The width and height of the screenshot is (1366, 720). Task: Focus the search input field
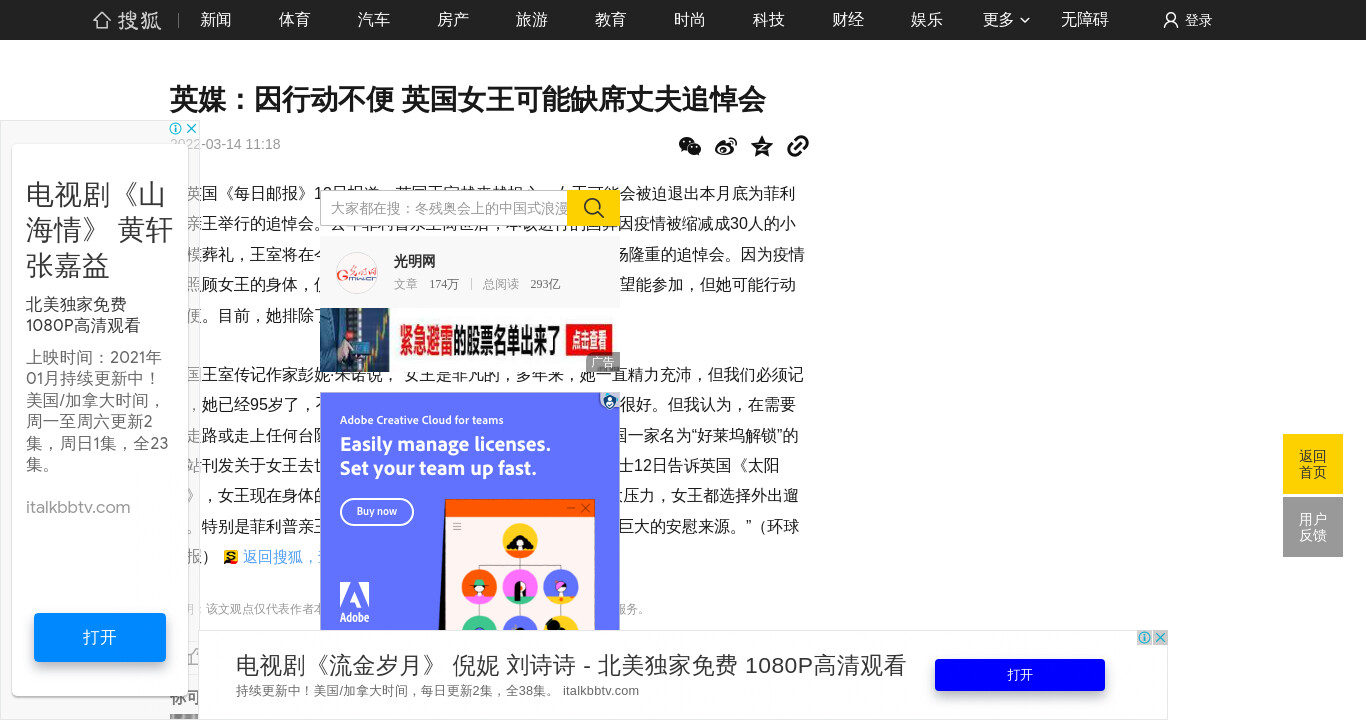(x=444, y=208)
